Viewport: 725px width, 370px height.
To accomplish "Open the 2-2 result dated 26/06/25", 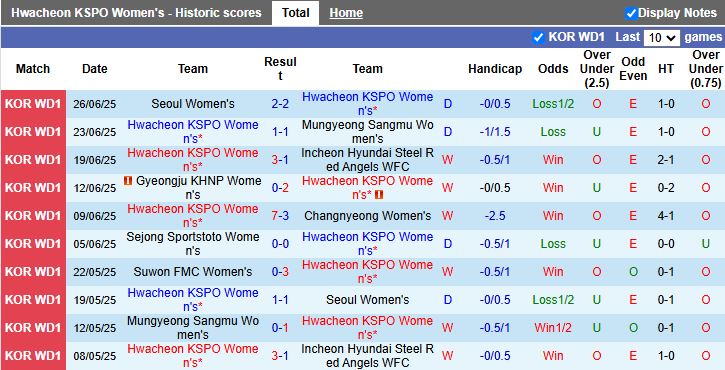I will coord(280,104).
